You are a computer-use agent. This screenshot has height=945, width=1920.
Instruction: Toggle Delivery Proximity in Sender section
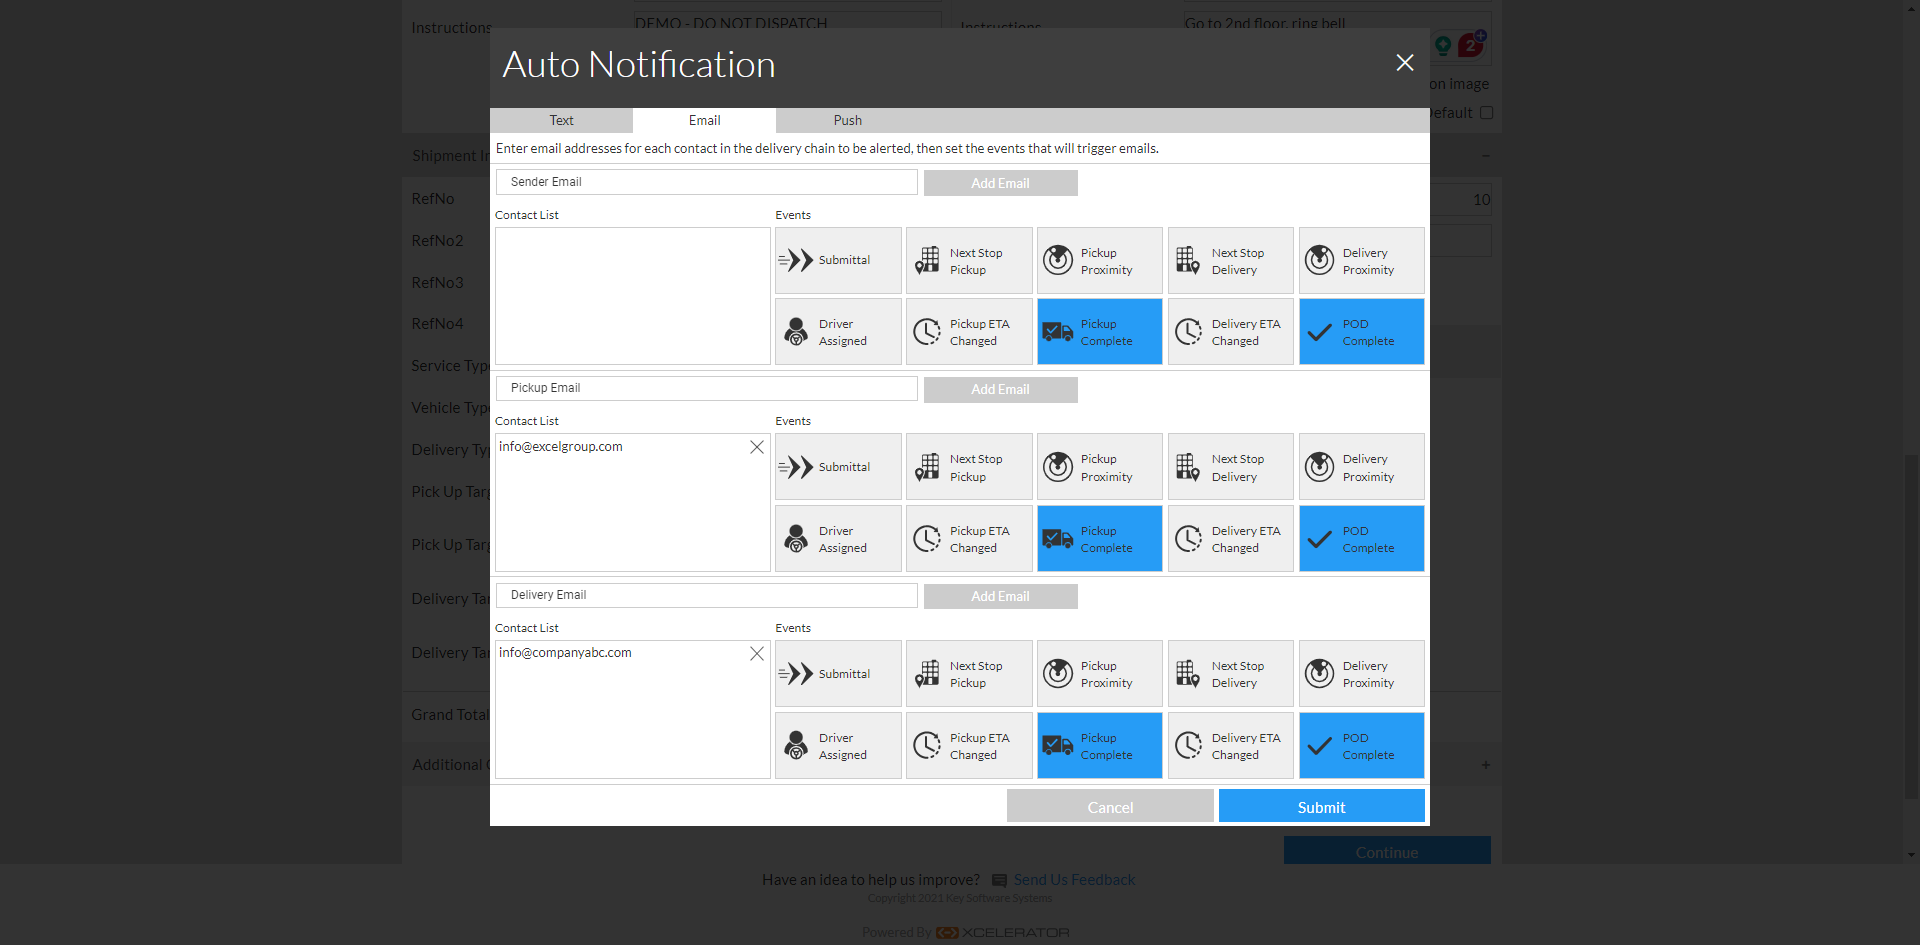point(1362,260)
